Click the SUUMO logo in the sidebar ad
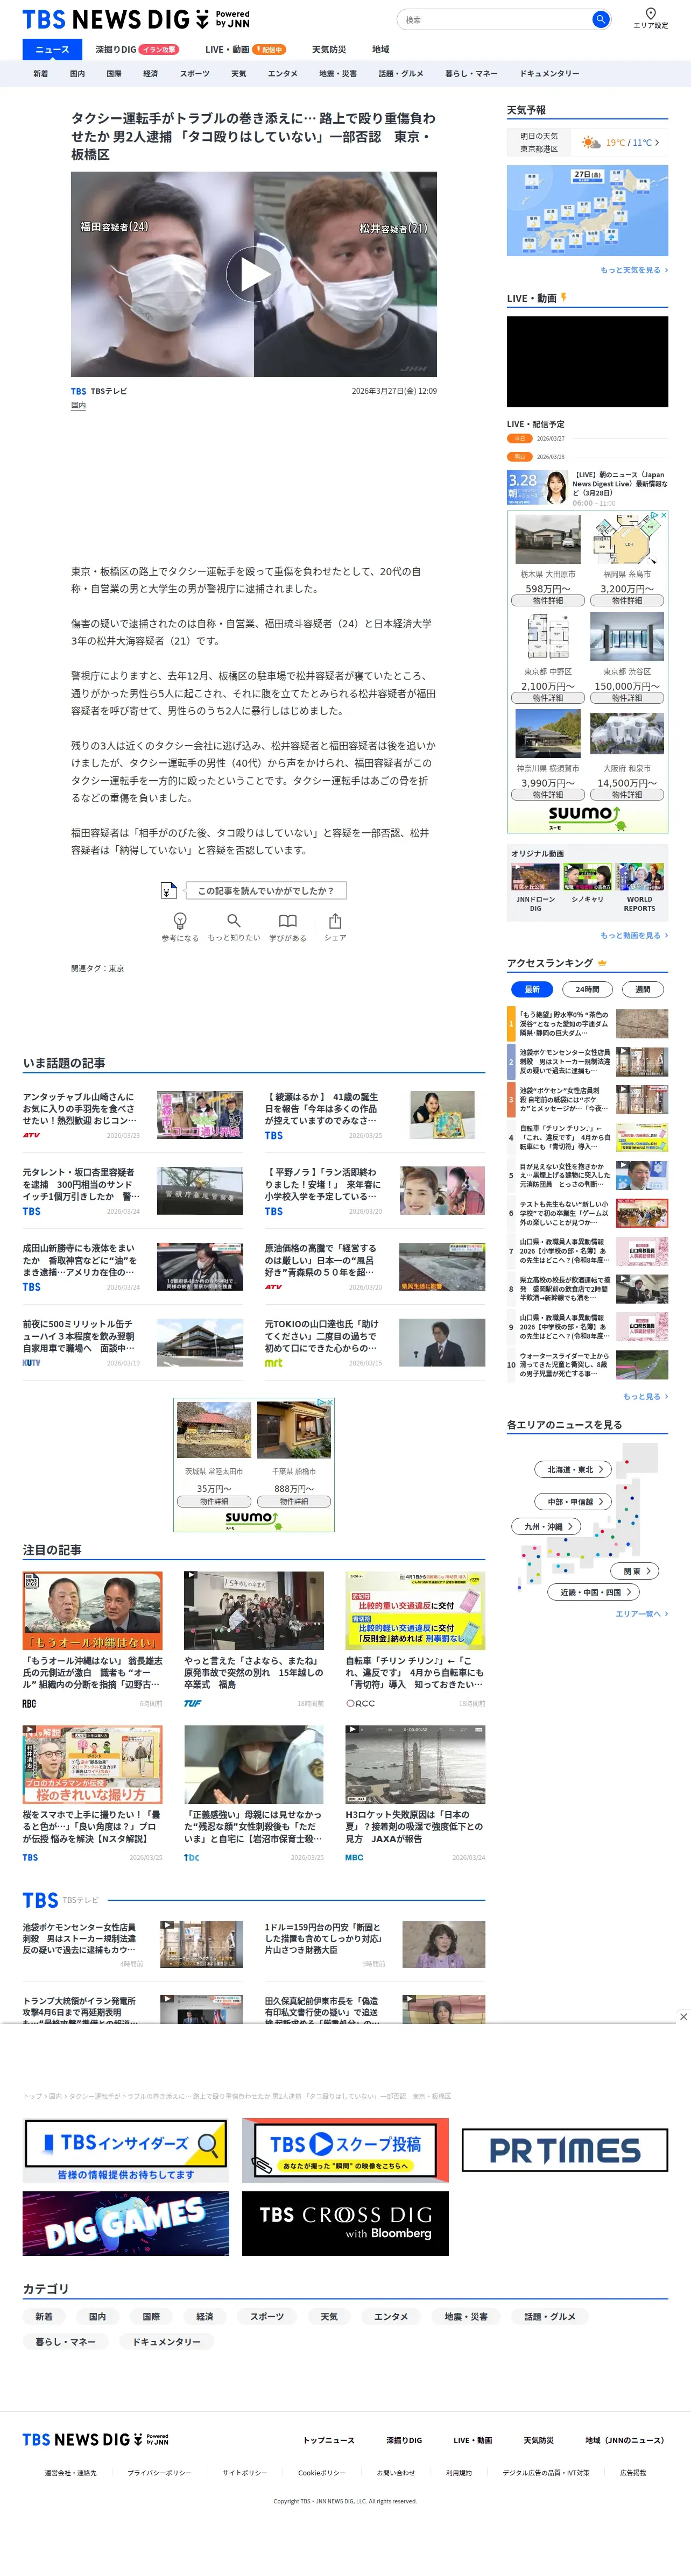The image size is (691, 2576). (x=587, y=817)
